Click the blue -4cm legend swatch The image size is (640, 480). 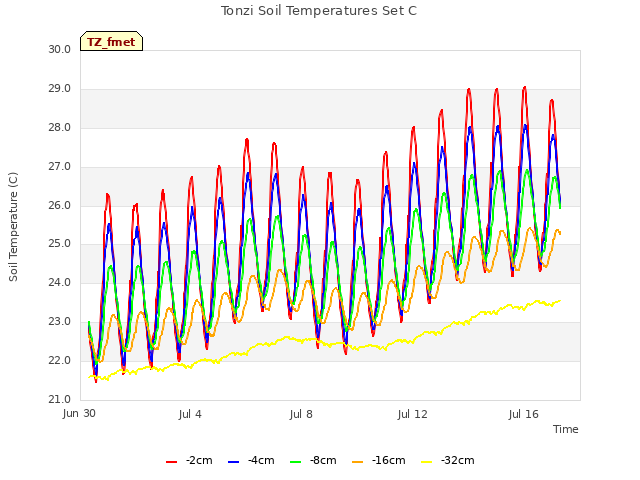233,462
